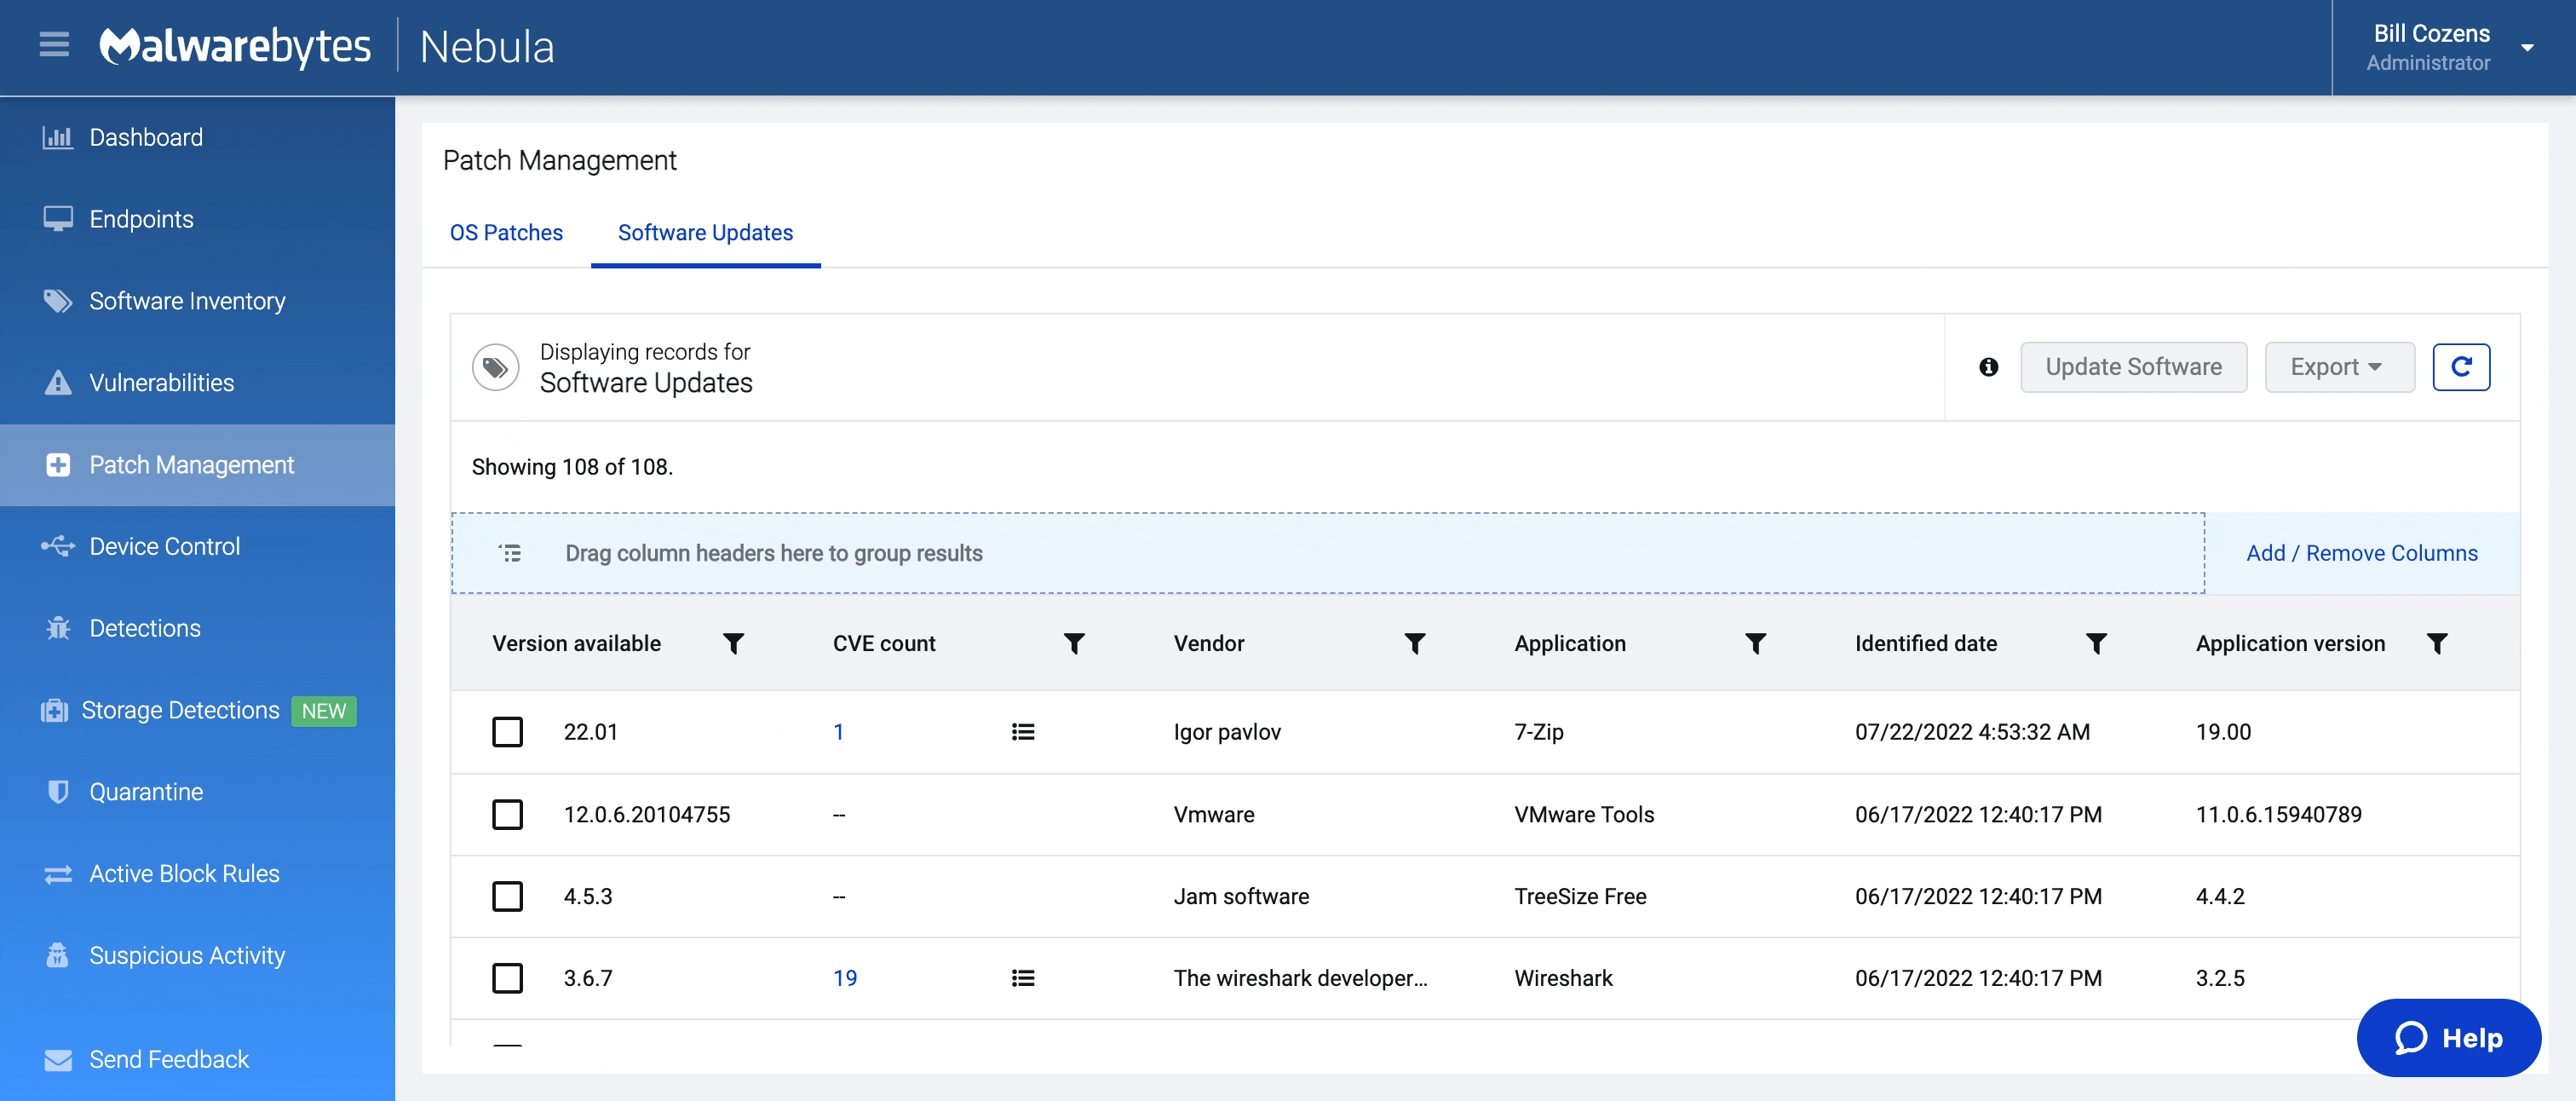Click the Add / Remove Columns link

(x=2361, y=553)
